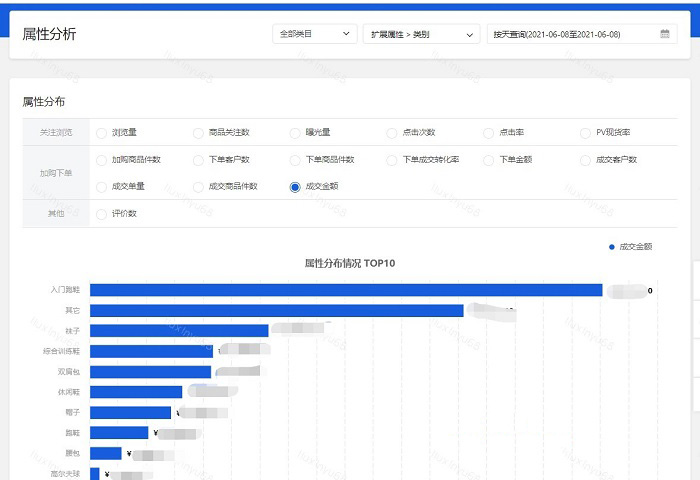Select the 下单商品件数 radio option

(295, 160)
